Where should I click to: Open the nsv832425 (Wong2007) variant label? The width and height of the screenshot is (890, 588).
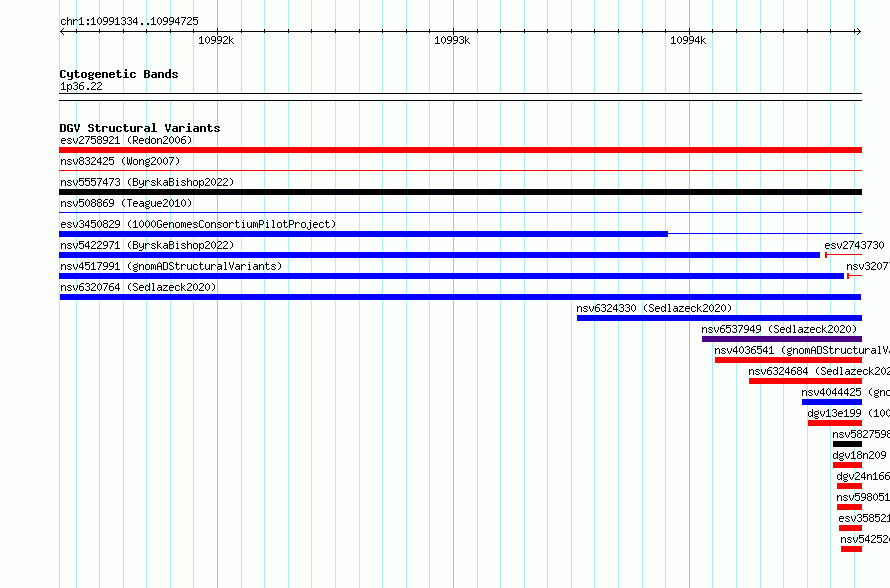coord(120,161)
